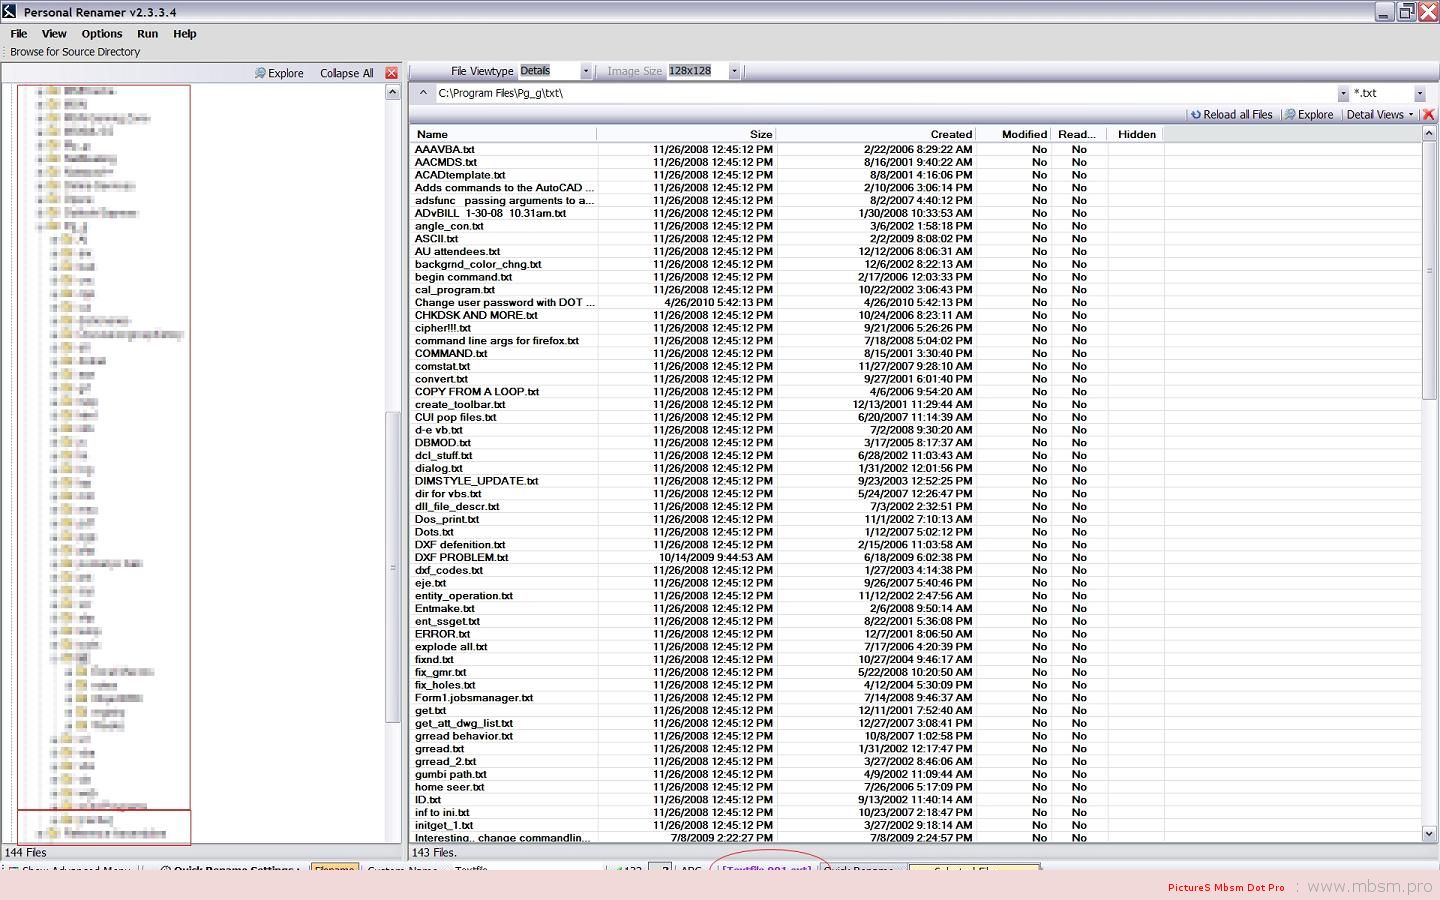Click red X in the file list toolbar
Image resolution: width=1440 pixels, height=900 pixels.
click(1428, 115)
